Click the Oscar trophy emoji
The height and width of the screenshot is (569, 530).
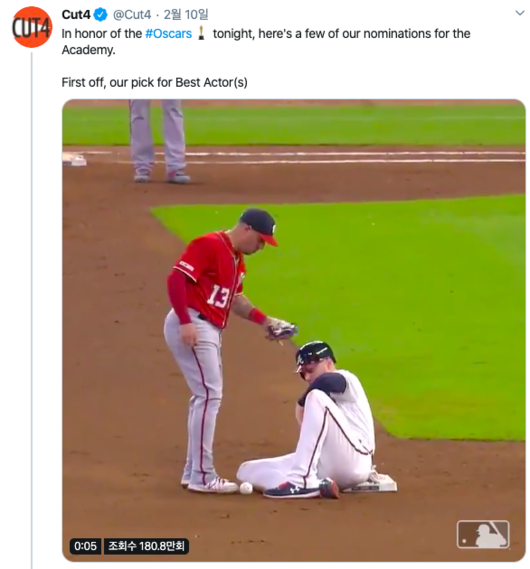pyautogui.click(x=202, y=33)
